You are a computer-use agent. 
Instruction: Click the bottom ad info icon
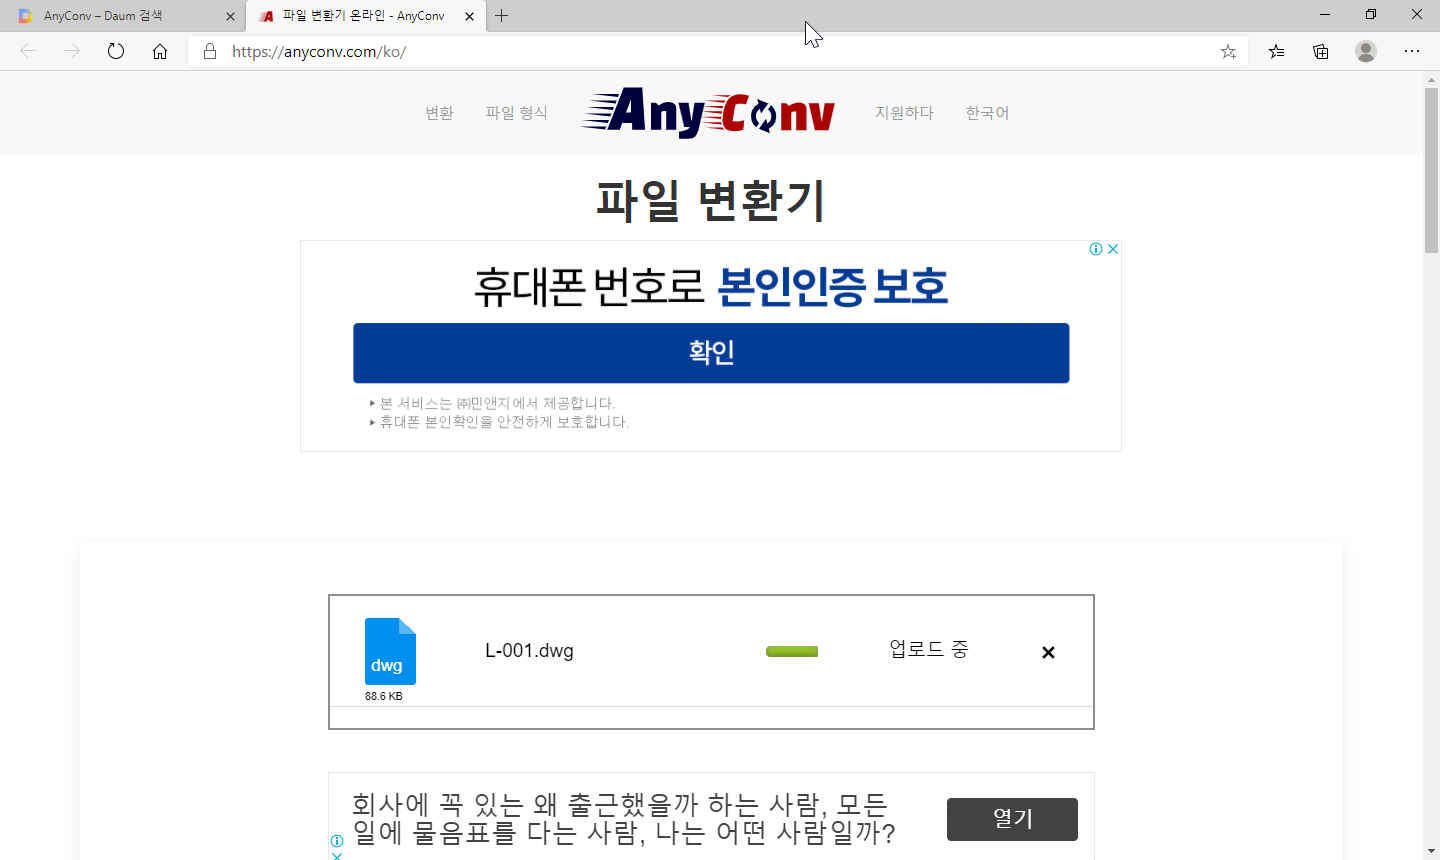coord(337,841)
